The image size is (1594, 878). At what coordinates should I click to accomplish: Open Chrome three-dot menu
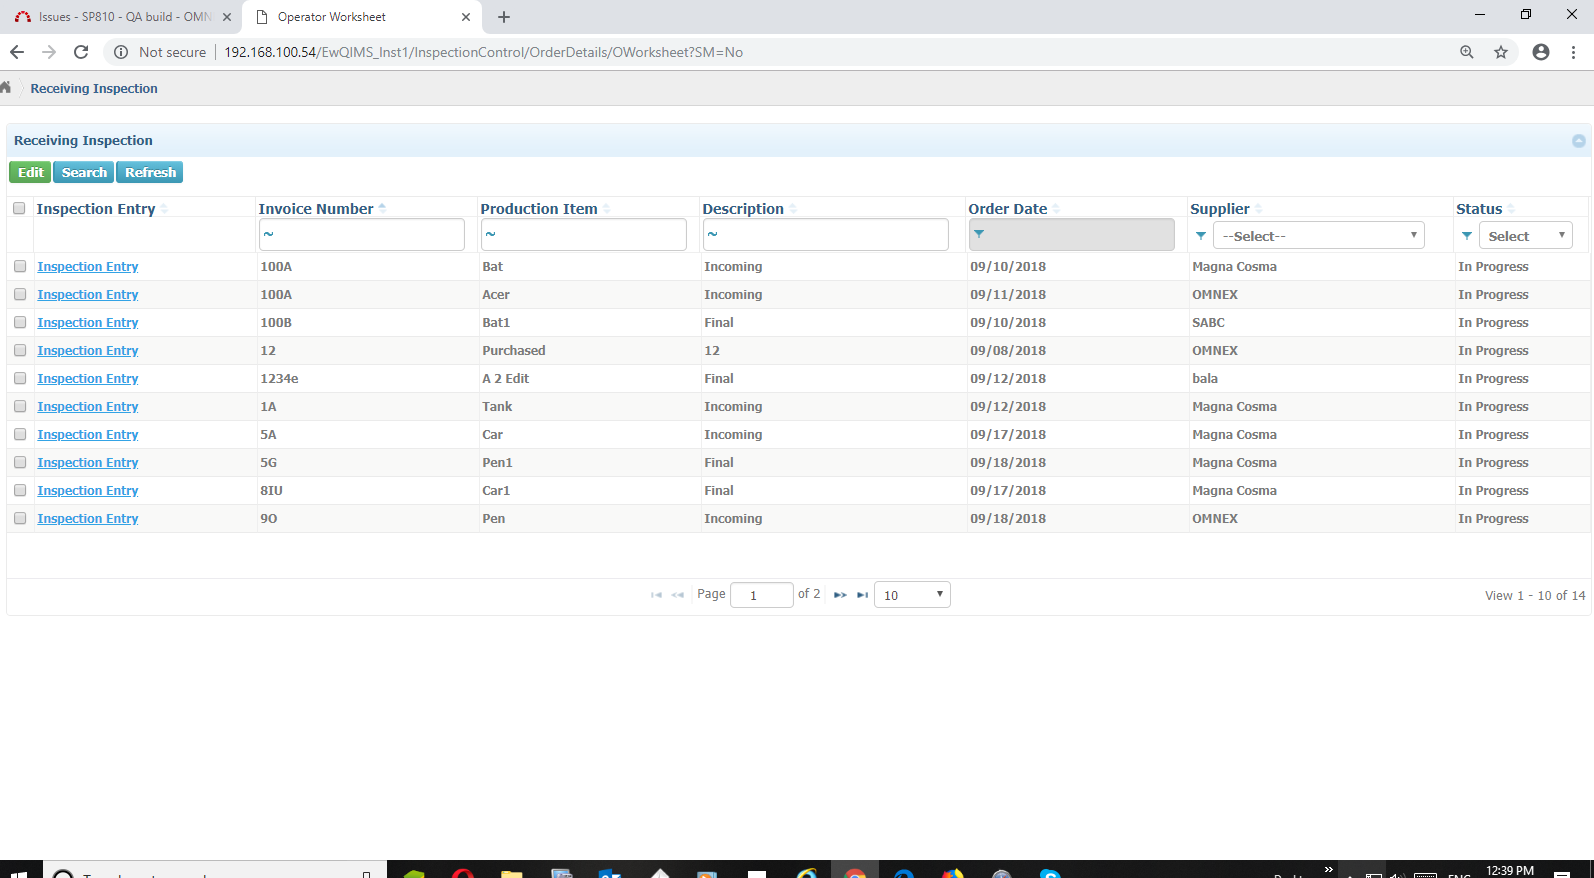1574,52
